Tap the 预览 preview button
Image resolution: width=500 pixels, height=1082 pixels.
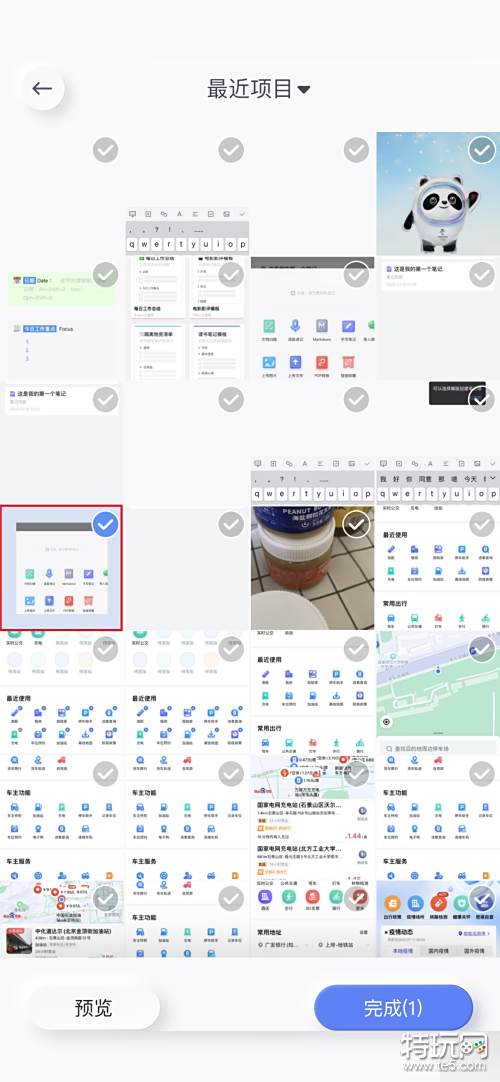tap(94, 1007)
